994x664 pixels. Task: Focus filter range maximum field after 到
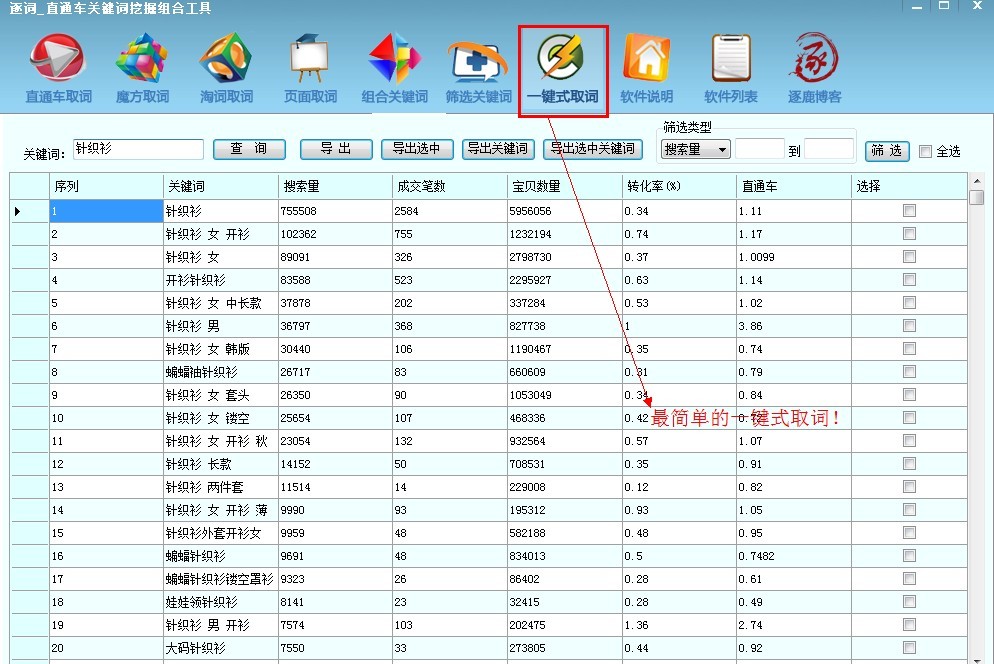click(829, 149)
